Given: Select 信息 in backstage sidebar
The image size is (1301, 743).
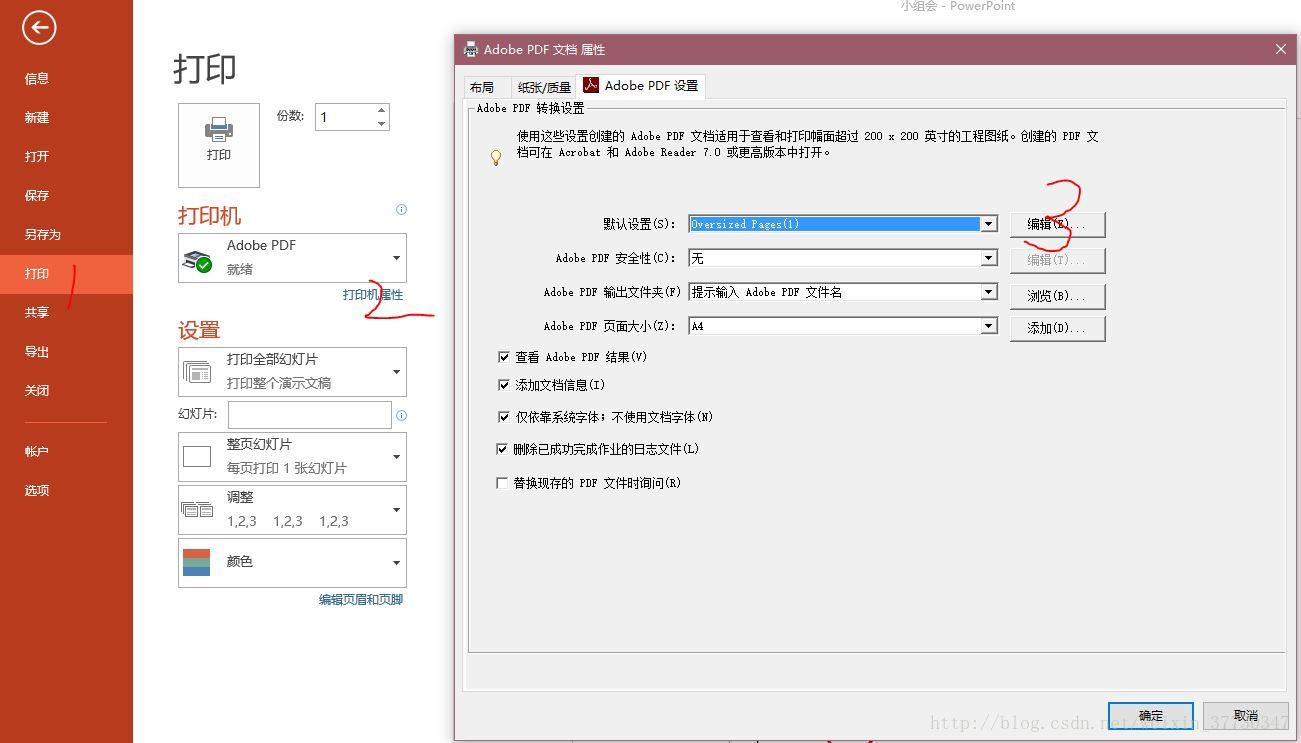Looking at the screenshot, I should pyautogui.click(x=66, y=78).
